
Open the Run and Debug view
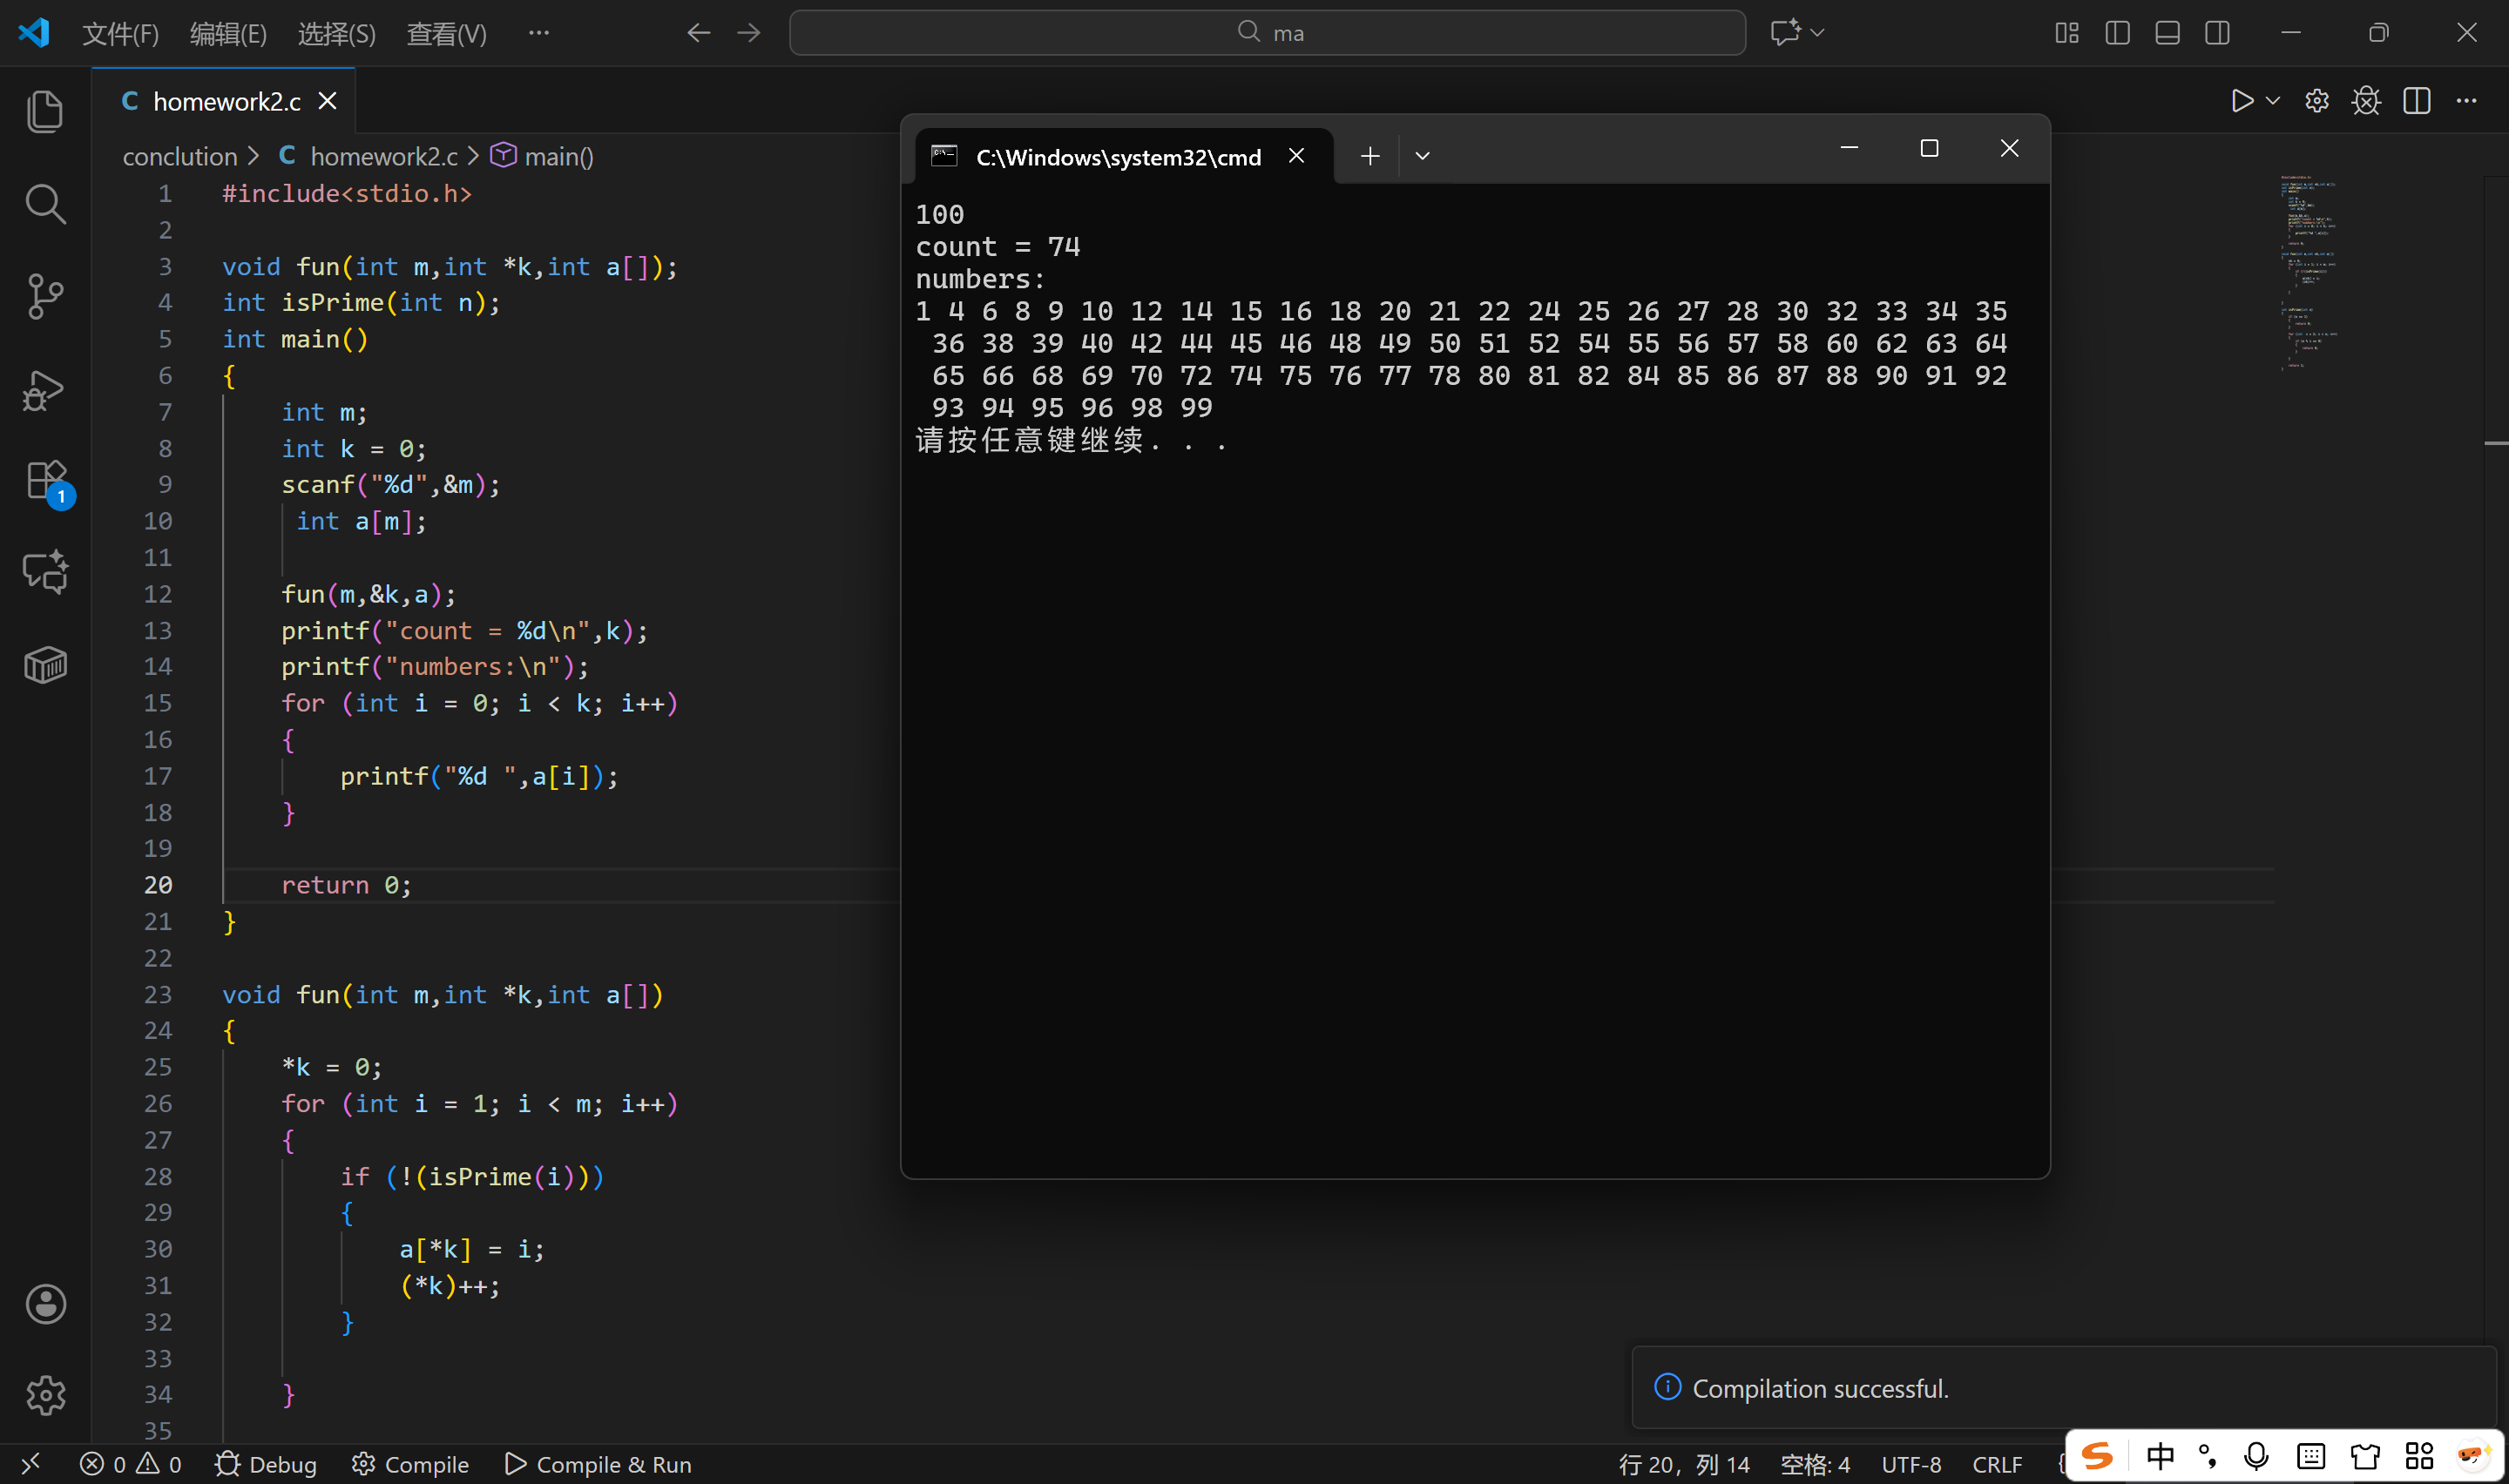pos(45,390)
